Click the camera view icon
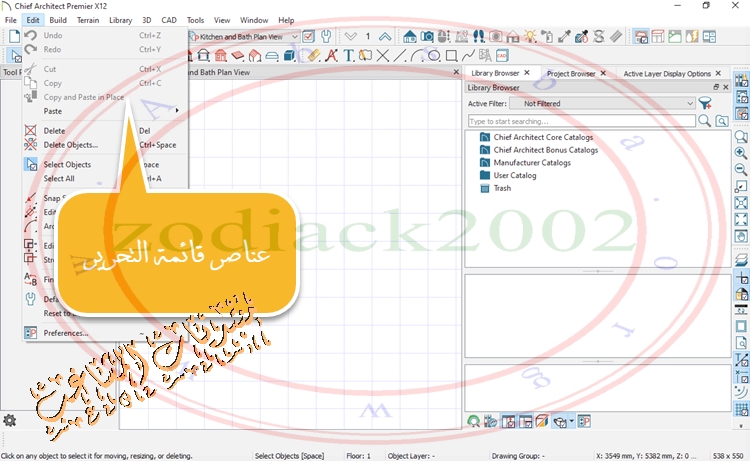 click(427, 36)
